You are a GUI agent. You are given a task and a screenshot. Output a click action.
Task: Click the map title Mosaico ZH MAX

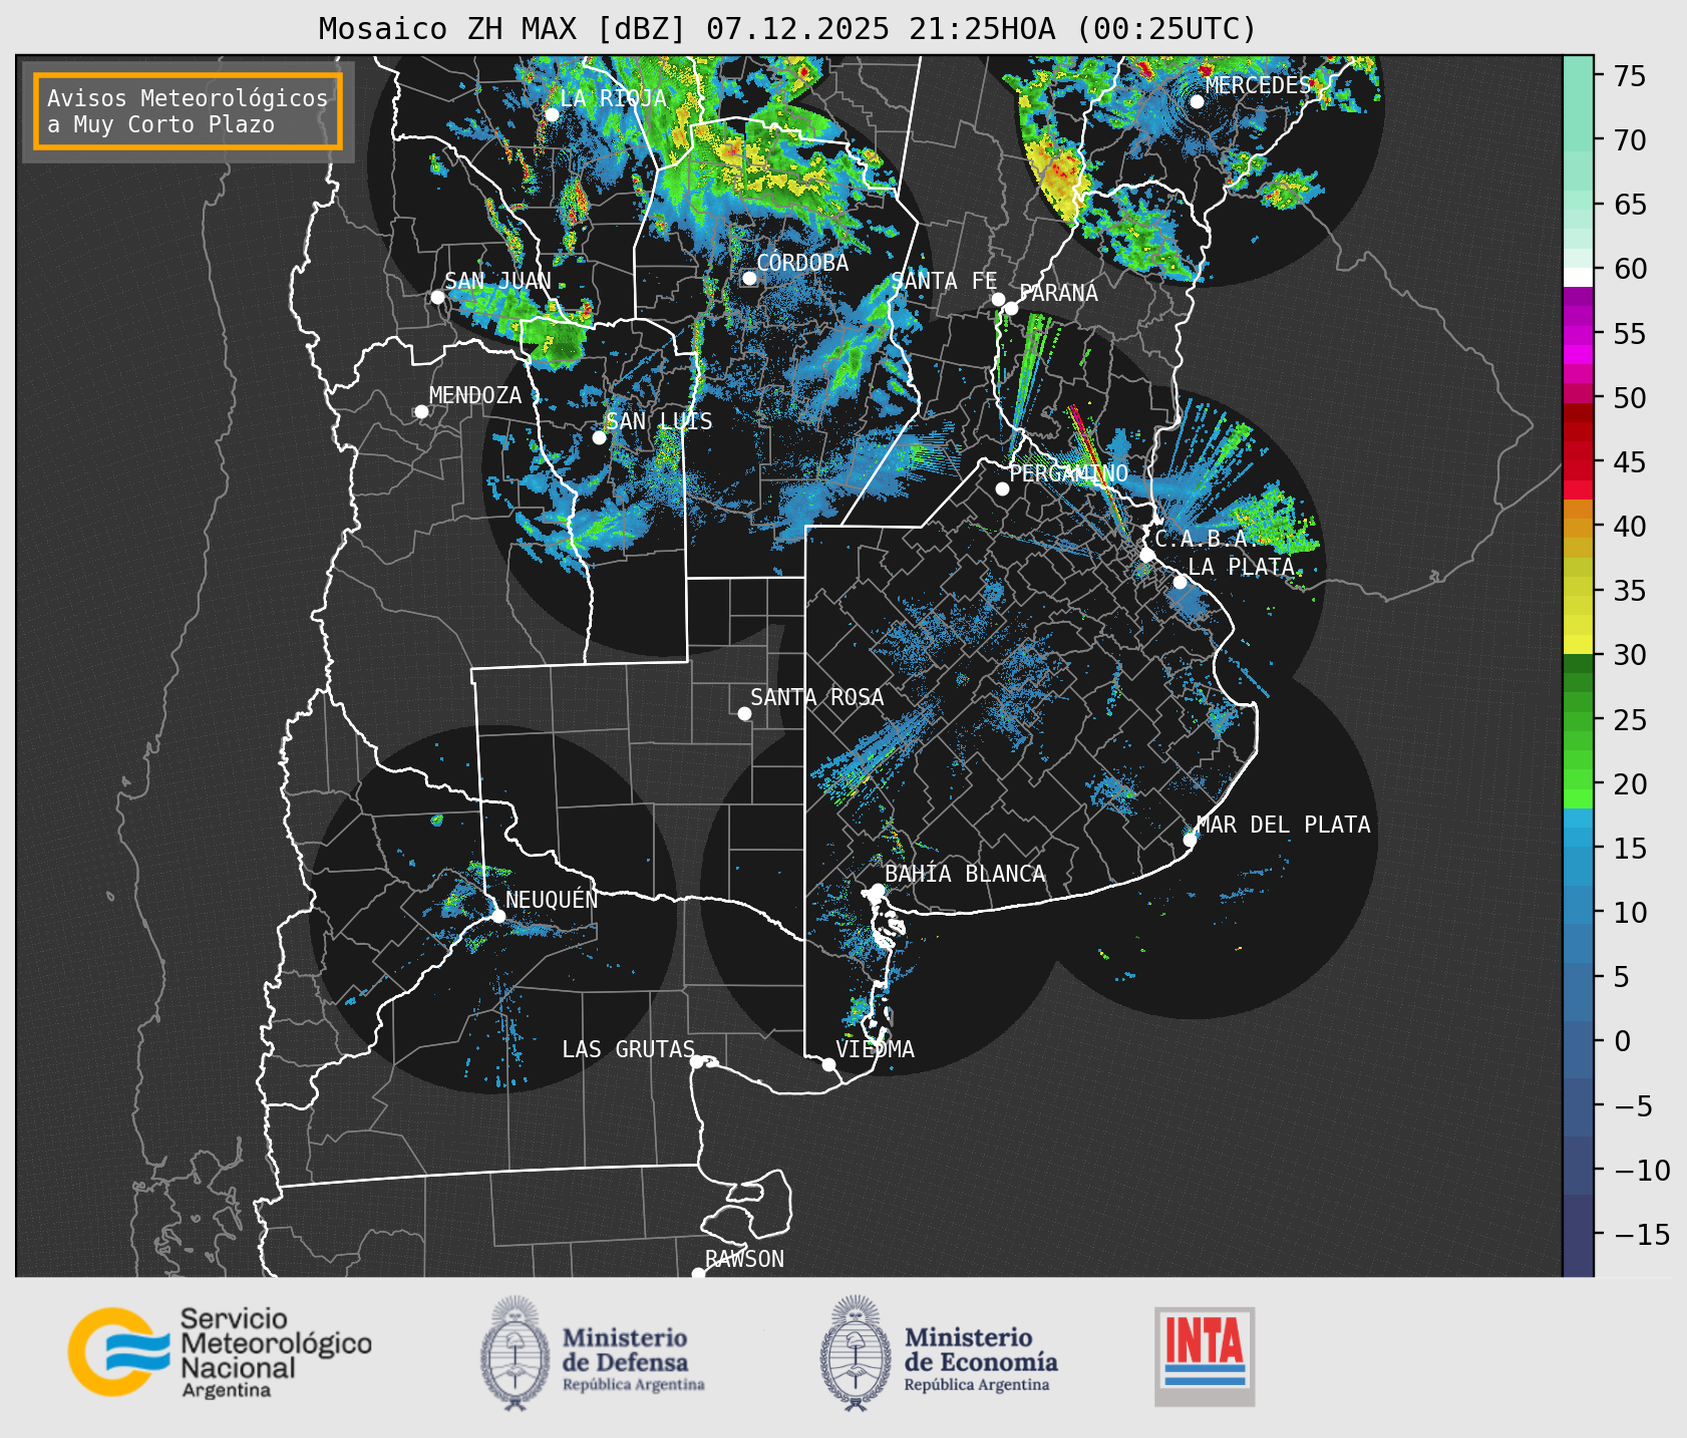point(787,29)
